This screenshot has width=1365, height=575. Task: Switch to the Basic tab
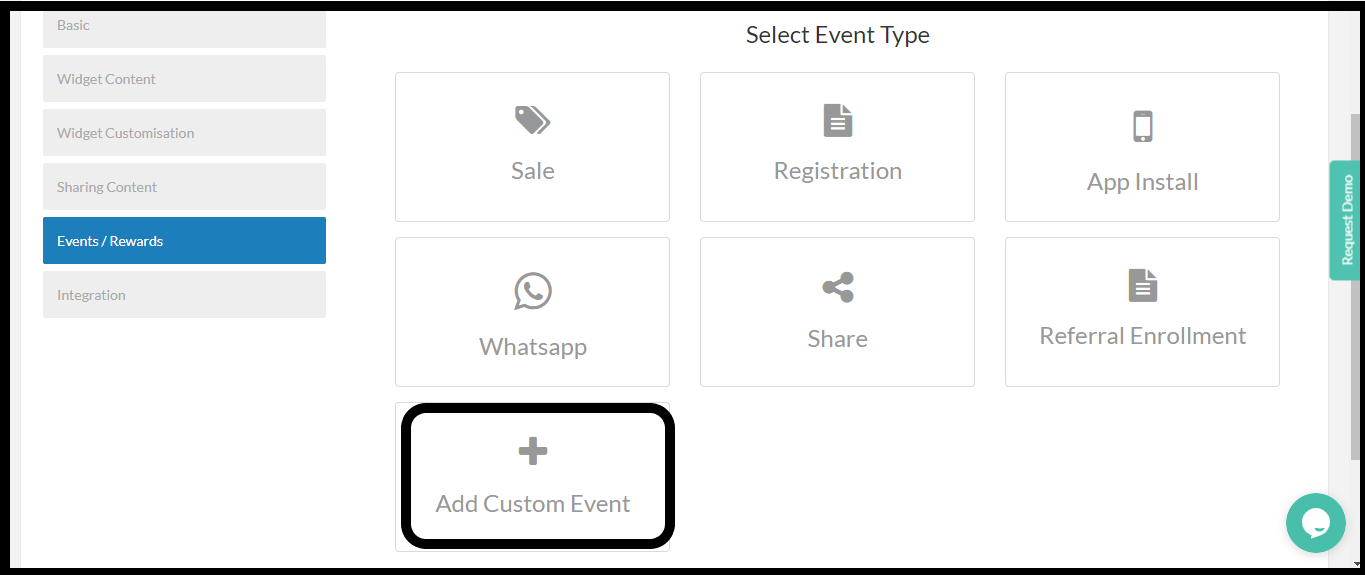[184, 26]
